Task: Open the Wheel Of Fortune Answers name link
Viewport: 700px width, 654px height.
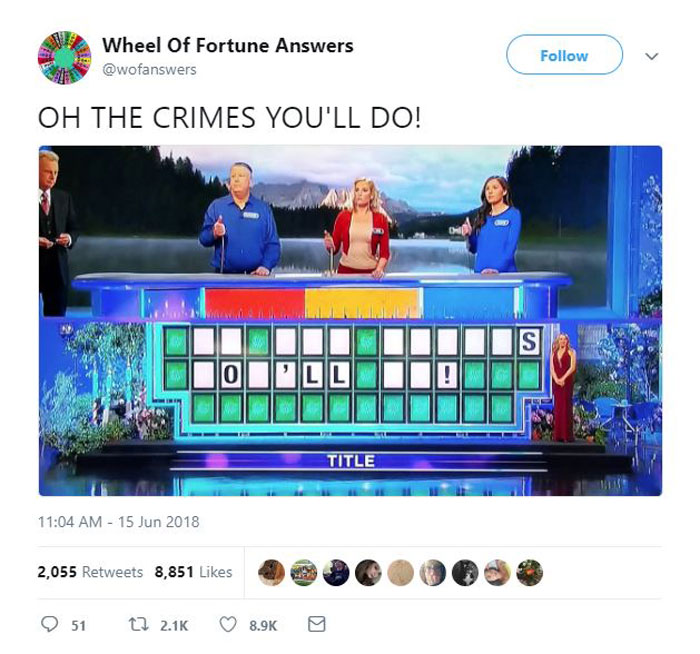Action: (228, 45)
